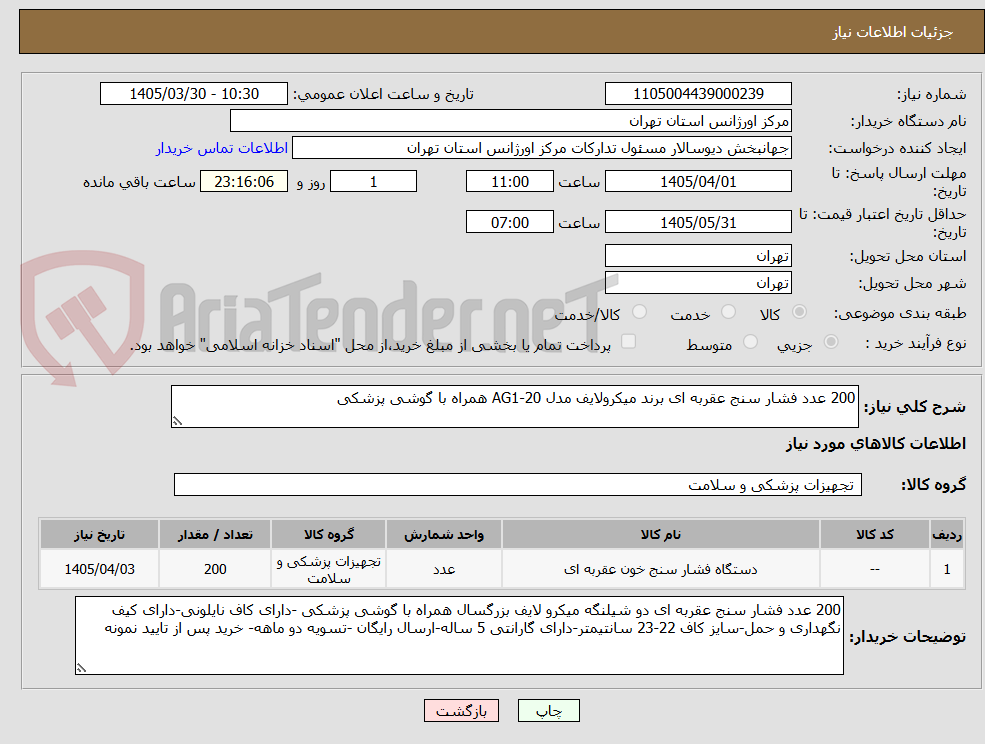
Task: Click the نام کالا column header
Action: pos(660,534)
